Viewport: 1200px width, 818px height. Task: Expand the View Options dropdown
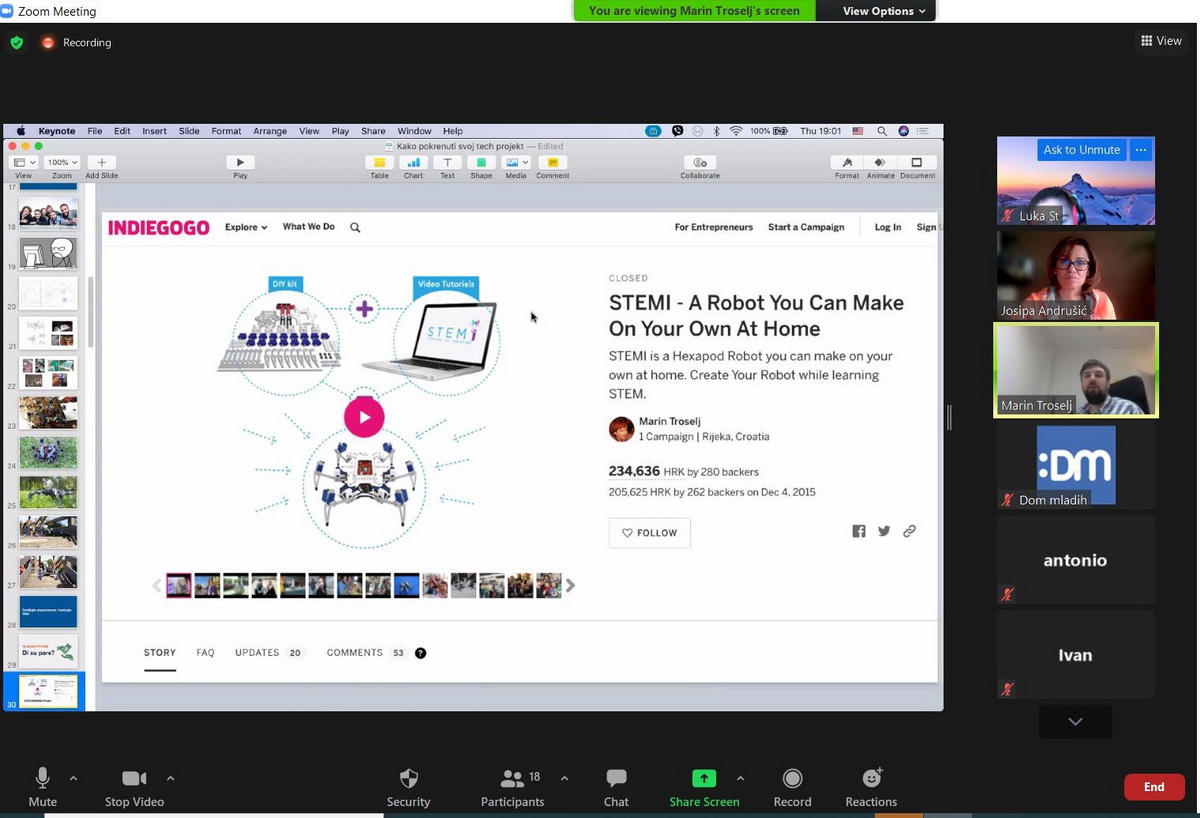883,11
